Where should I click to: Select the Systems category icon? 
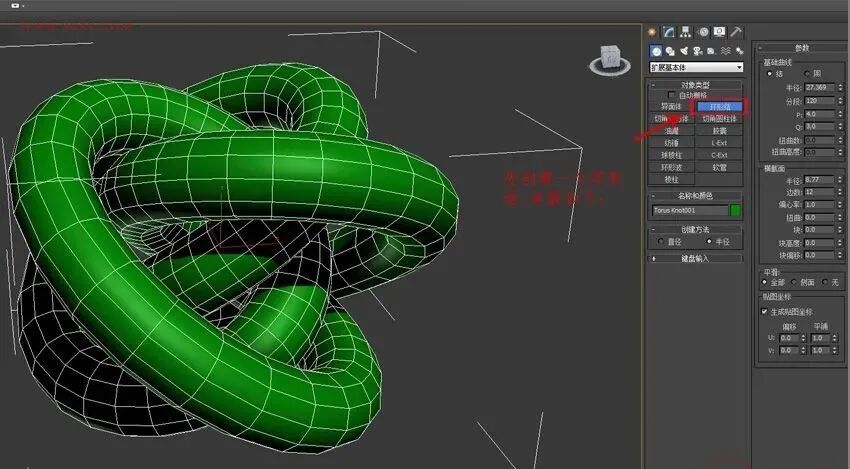pos(739,51)
